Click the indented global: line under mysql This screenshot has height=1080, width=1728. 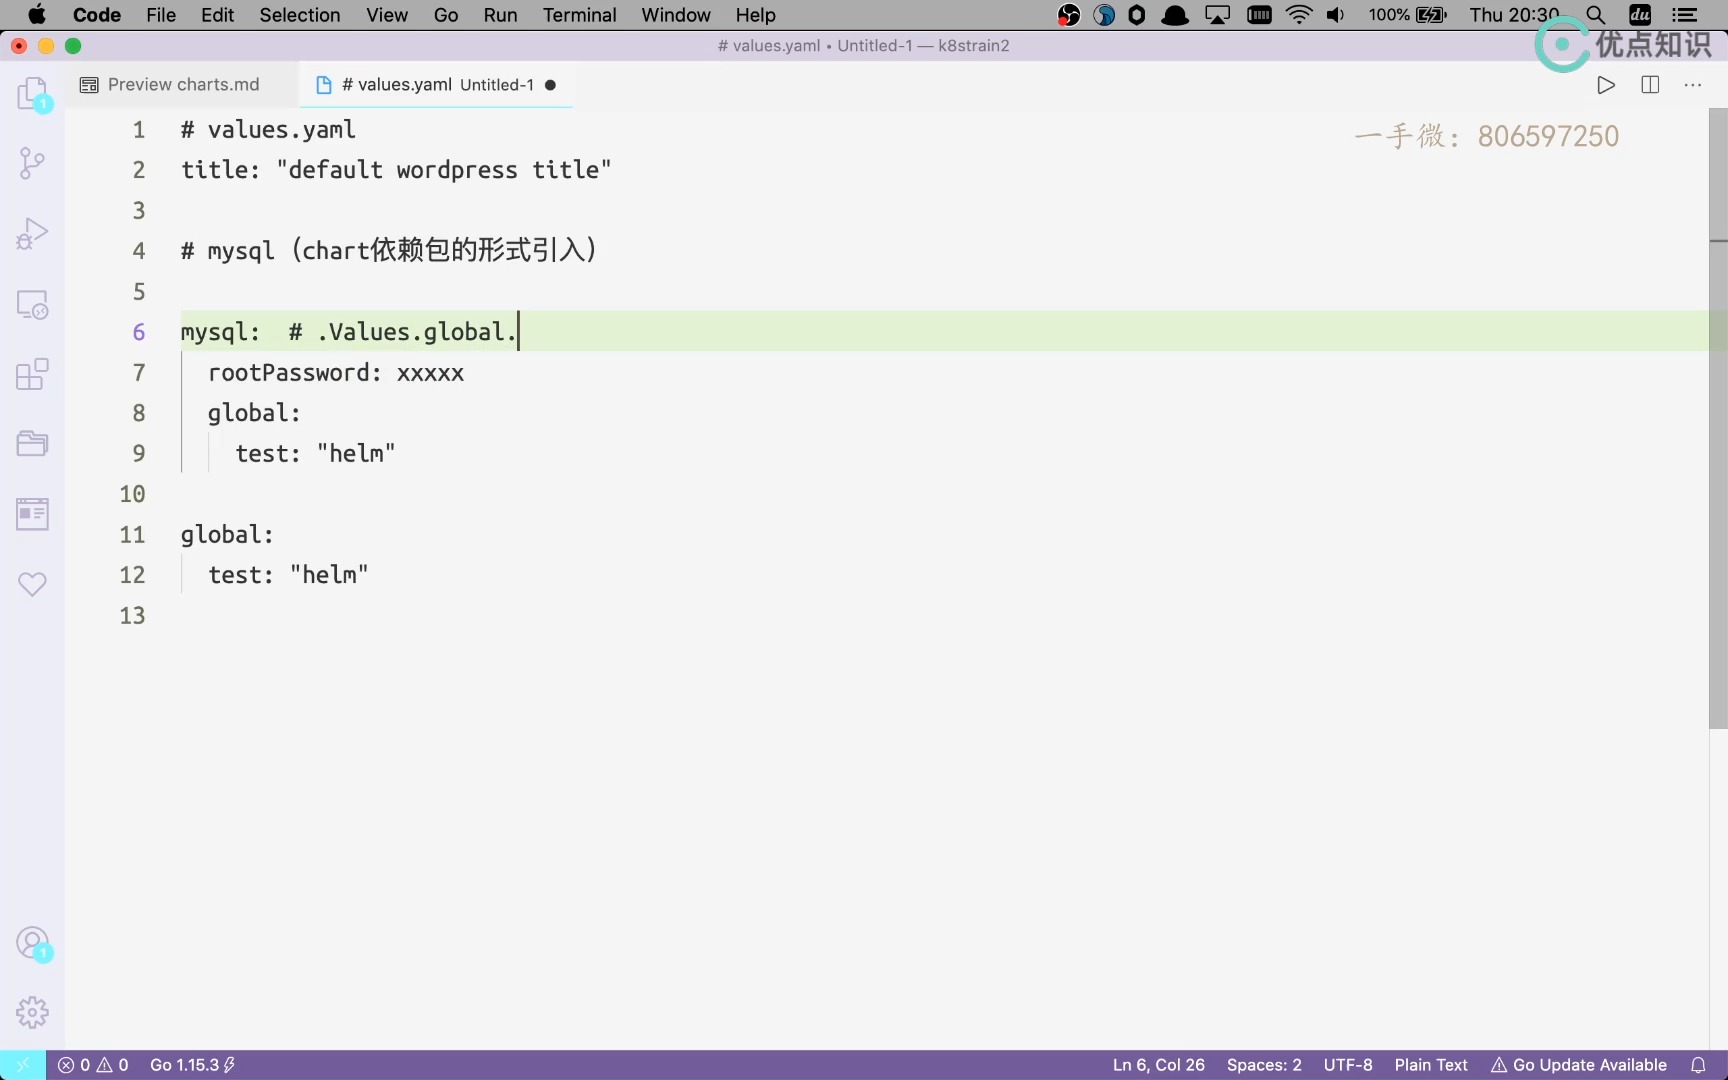tap(254, 413)
